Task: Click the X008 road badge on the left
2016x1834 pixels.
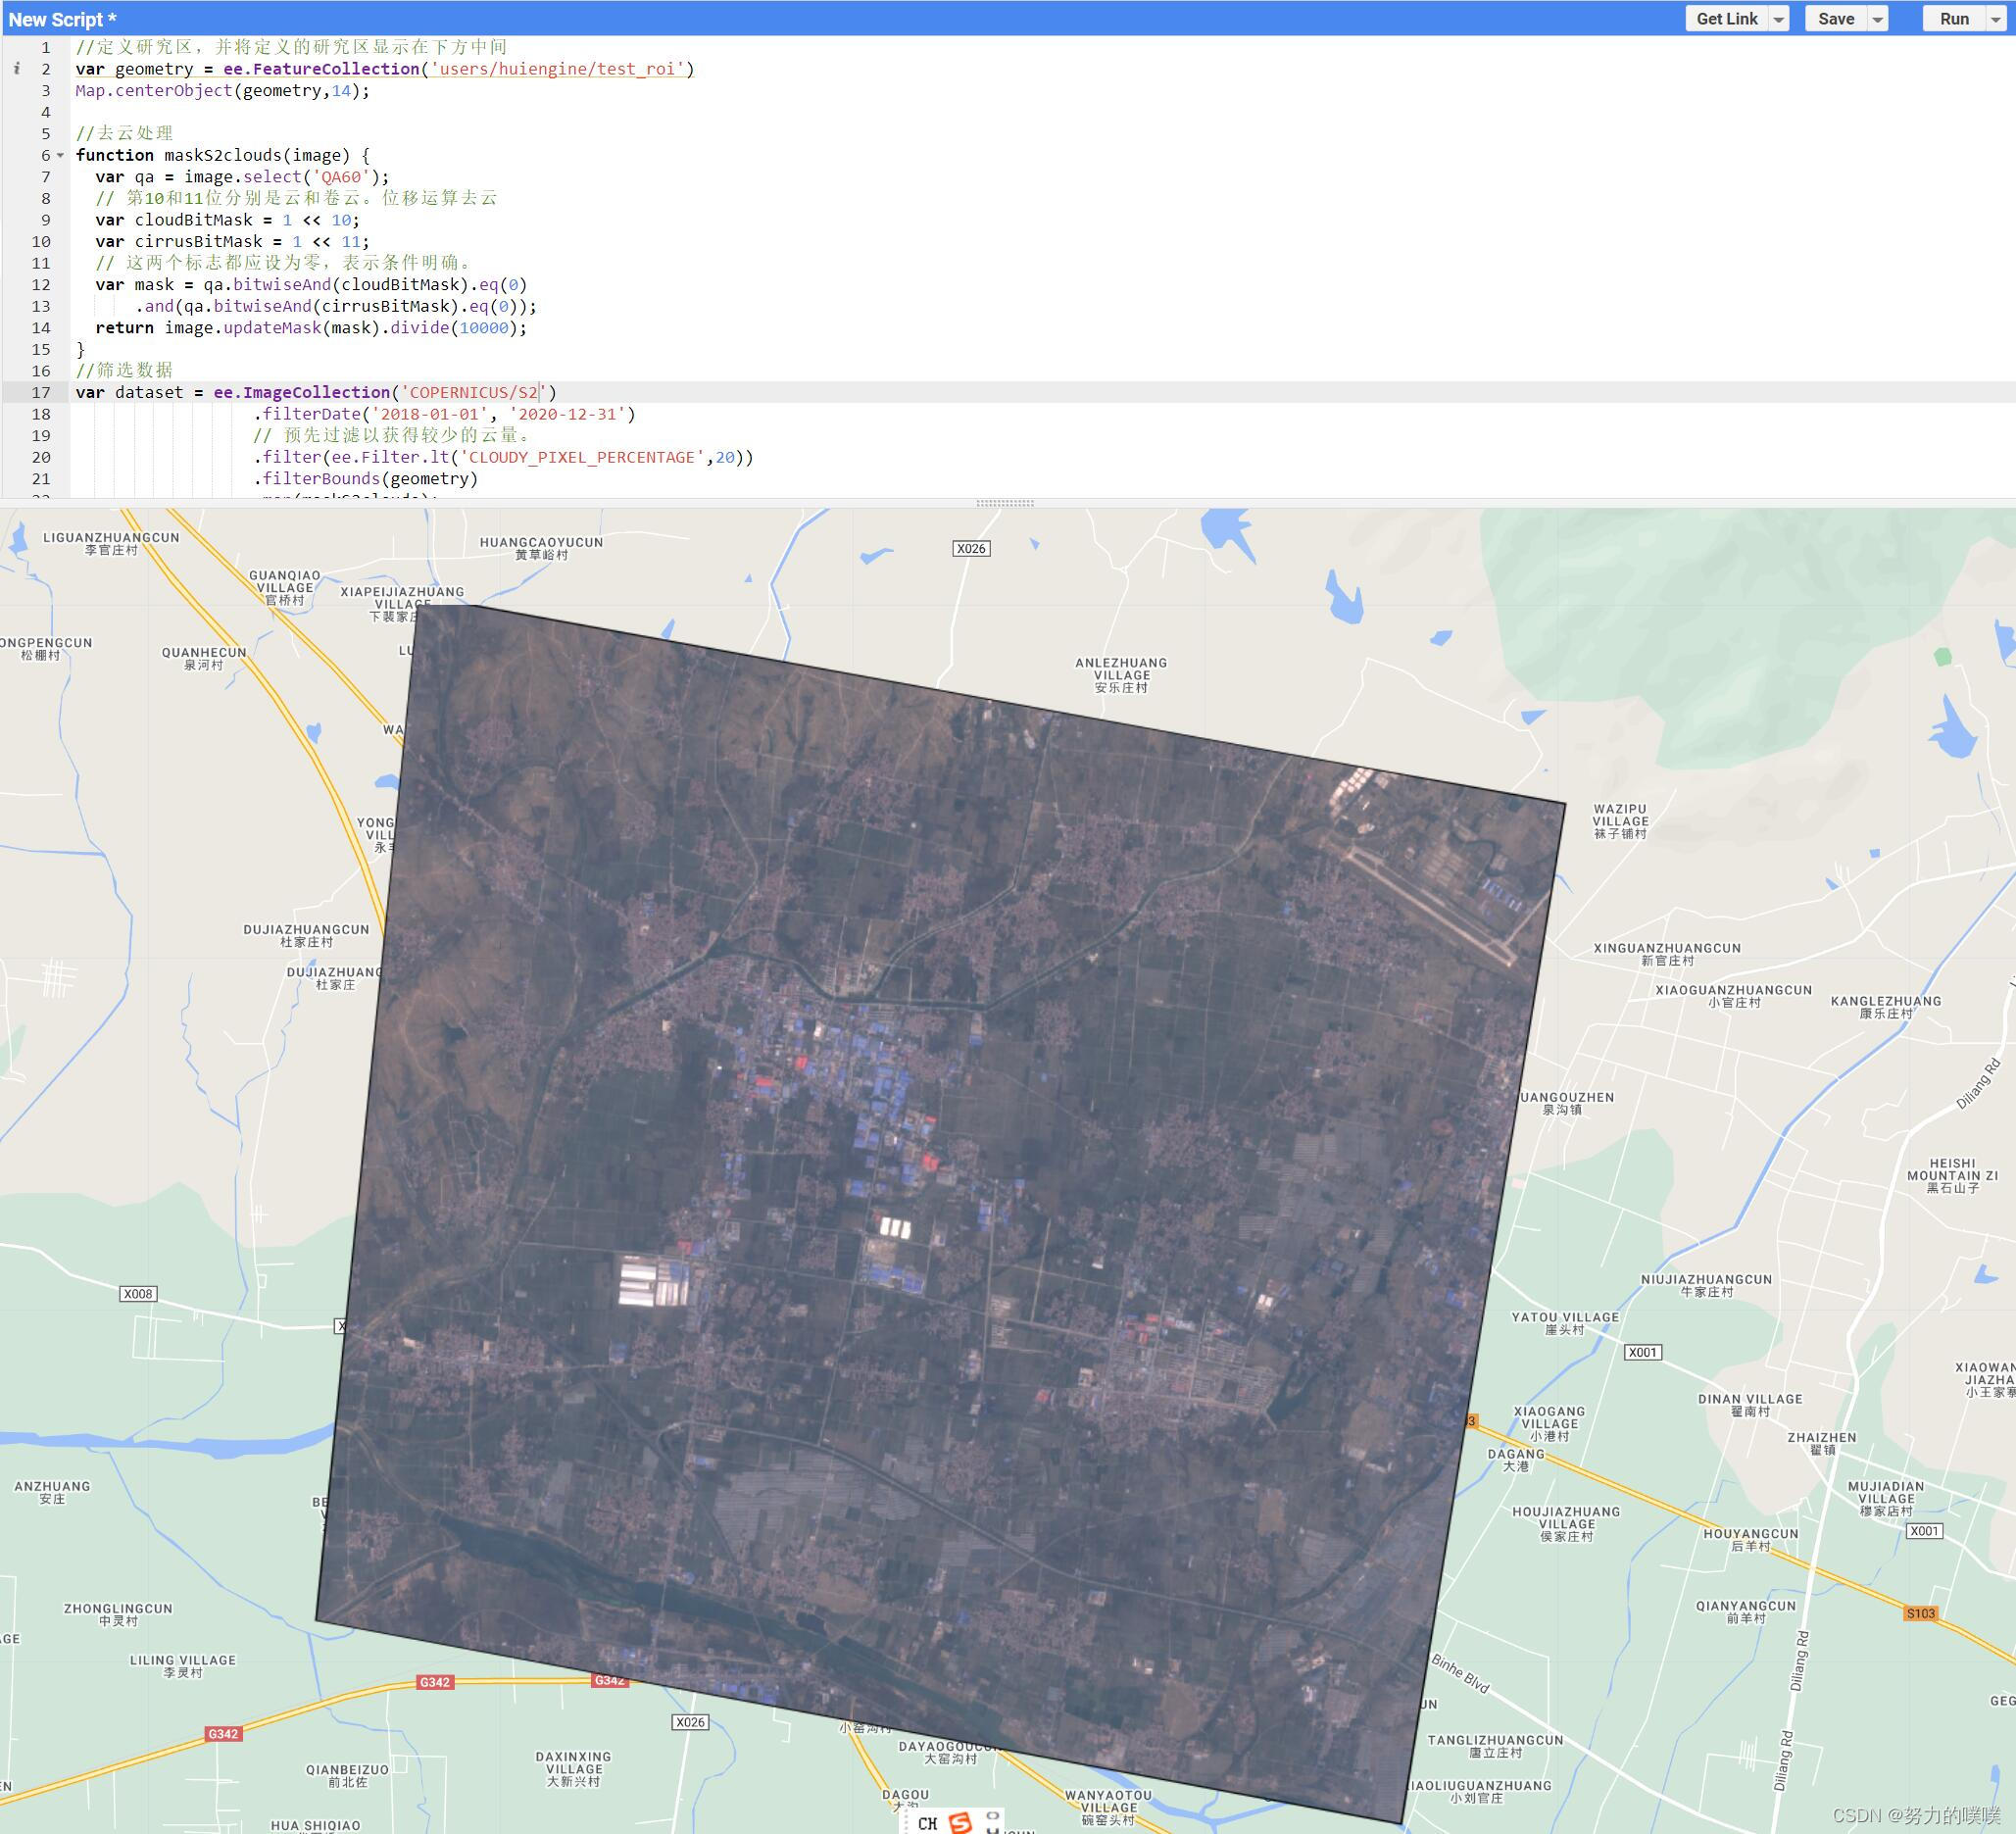Action: tap(138, 1292)
